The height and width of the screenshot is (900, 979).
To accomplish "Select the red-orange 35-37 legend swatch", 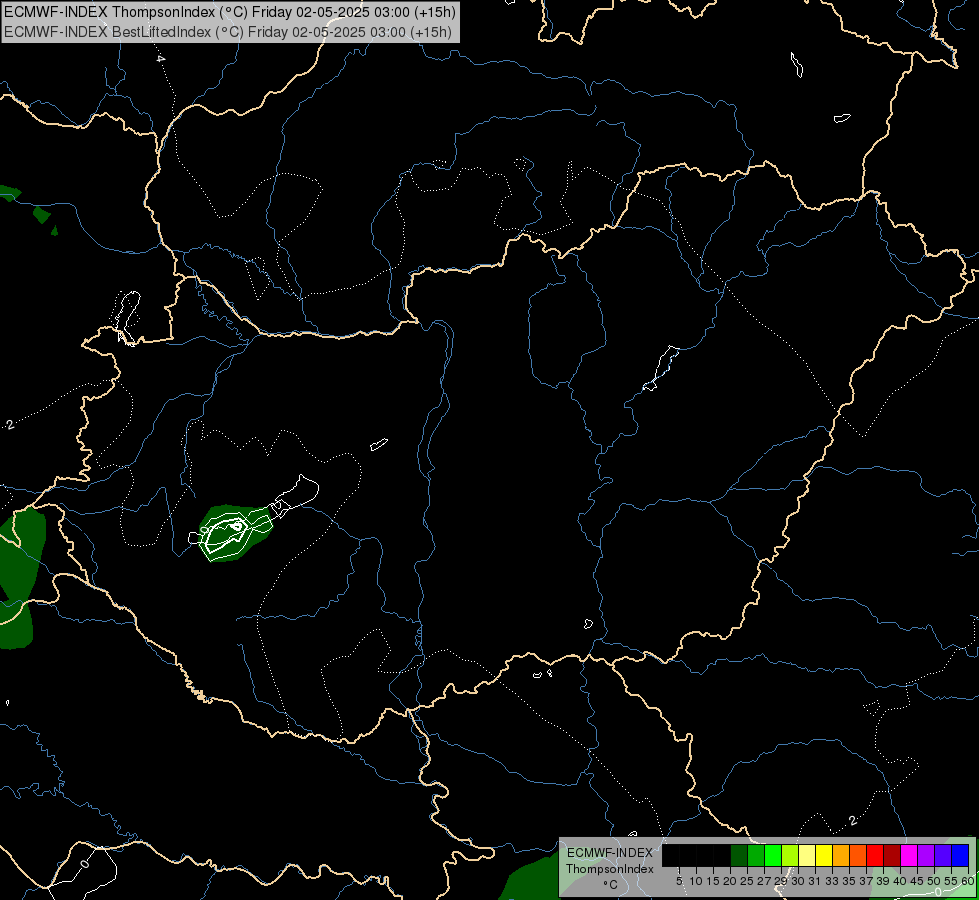I will (858, 855).
